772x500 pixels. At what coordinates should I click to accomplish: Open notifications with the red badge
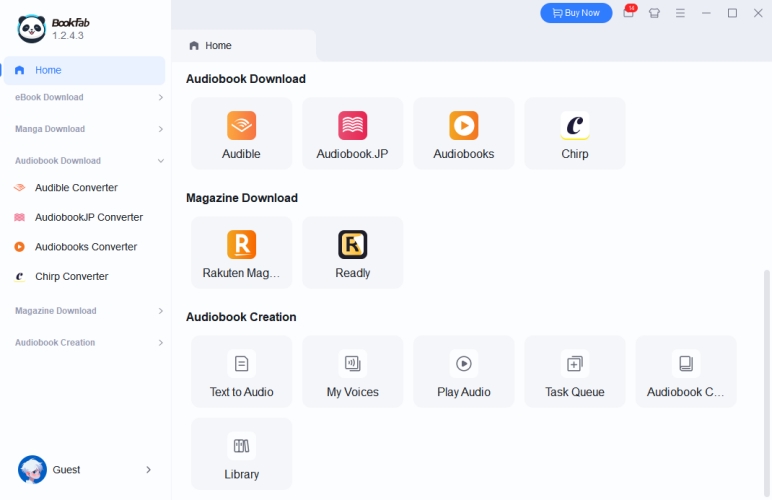pos(629,12)
